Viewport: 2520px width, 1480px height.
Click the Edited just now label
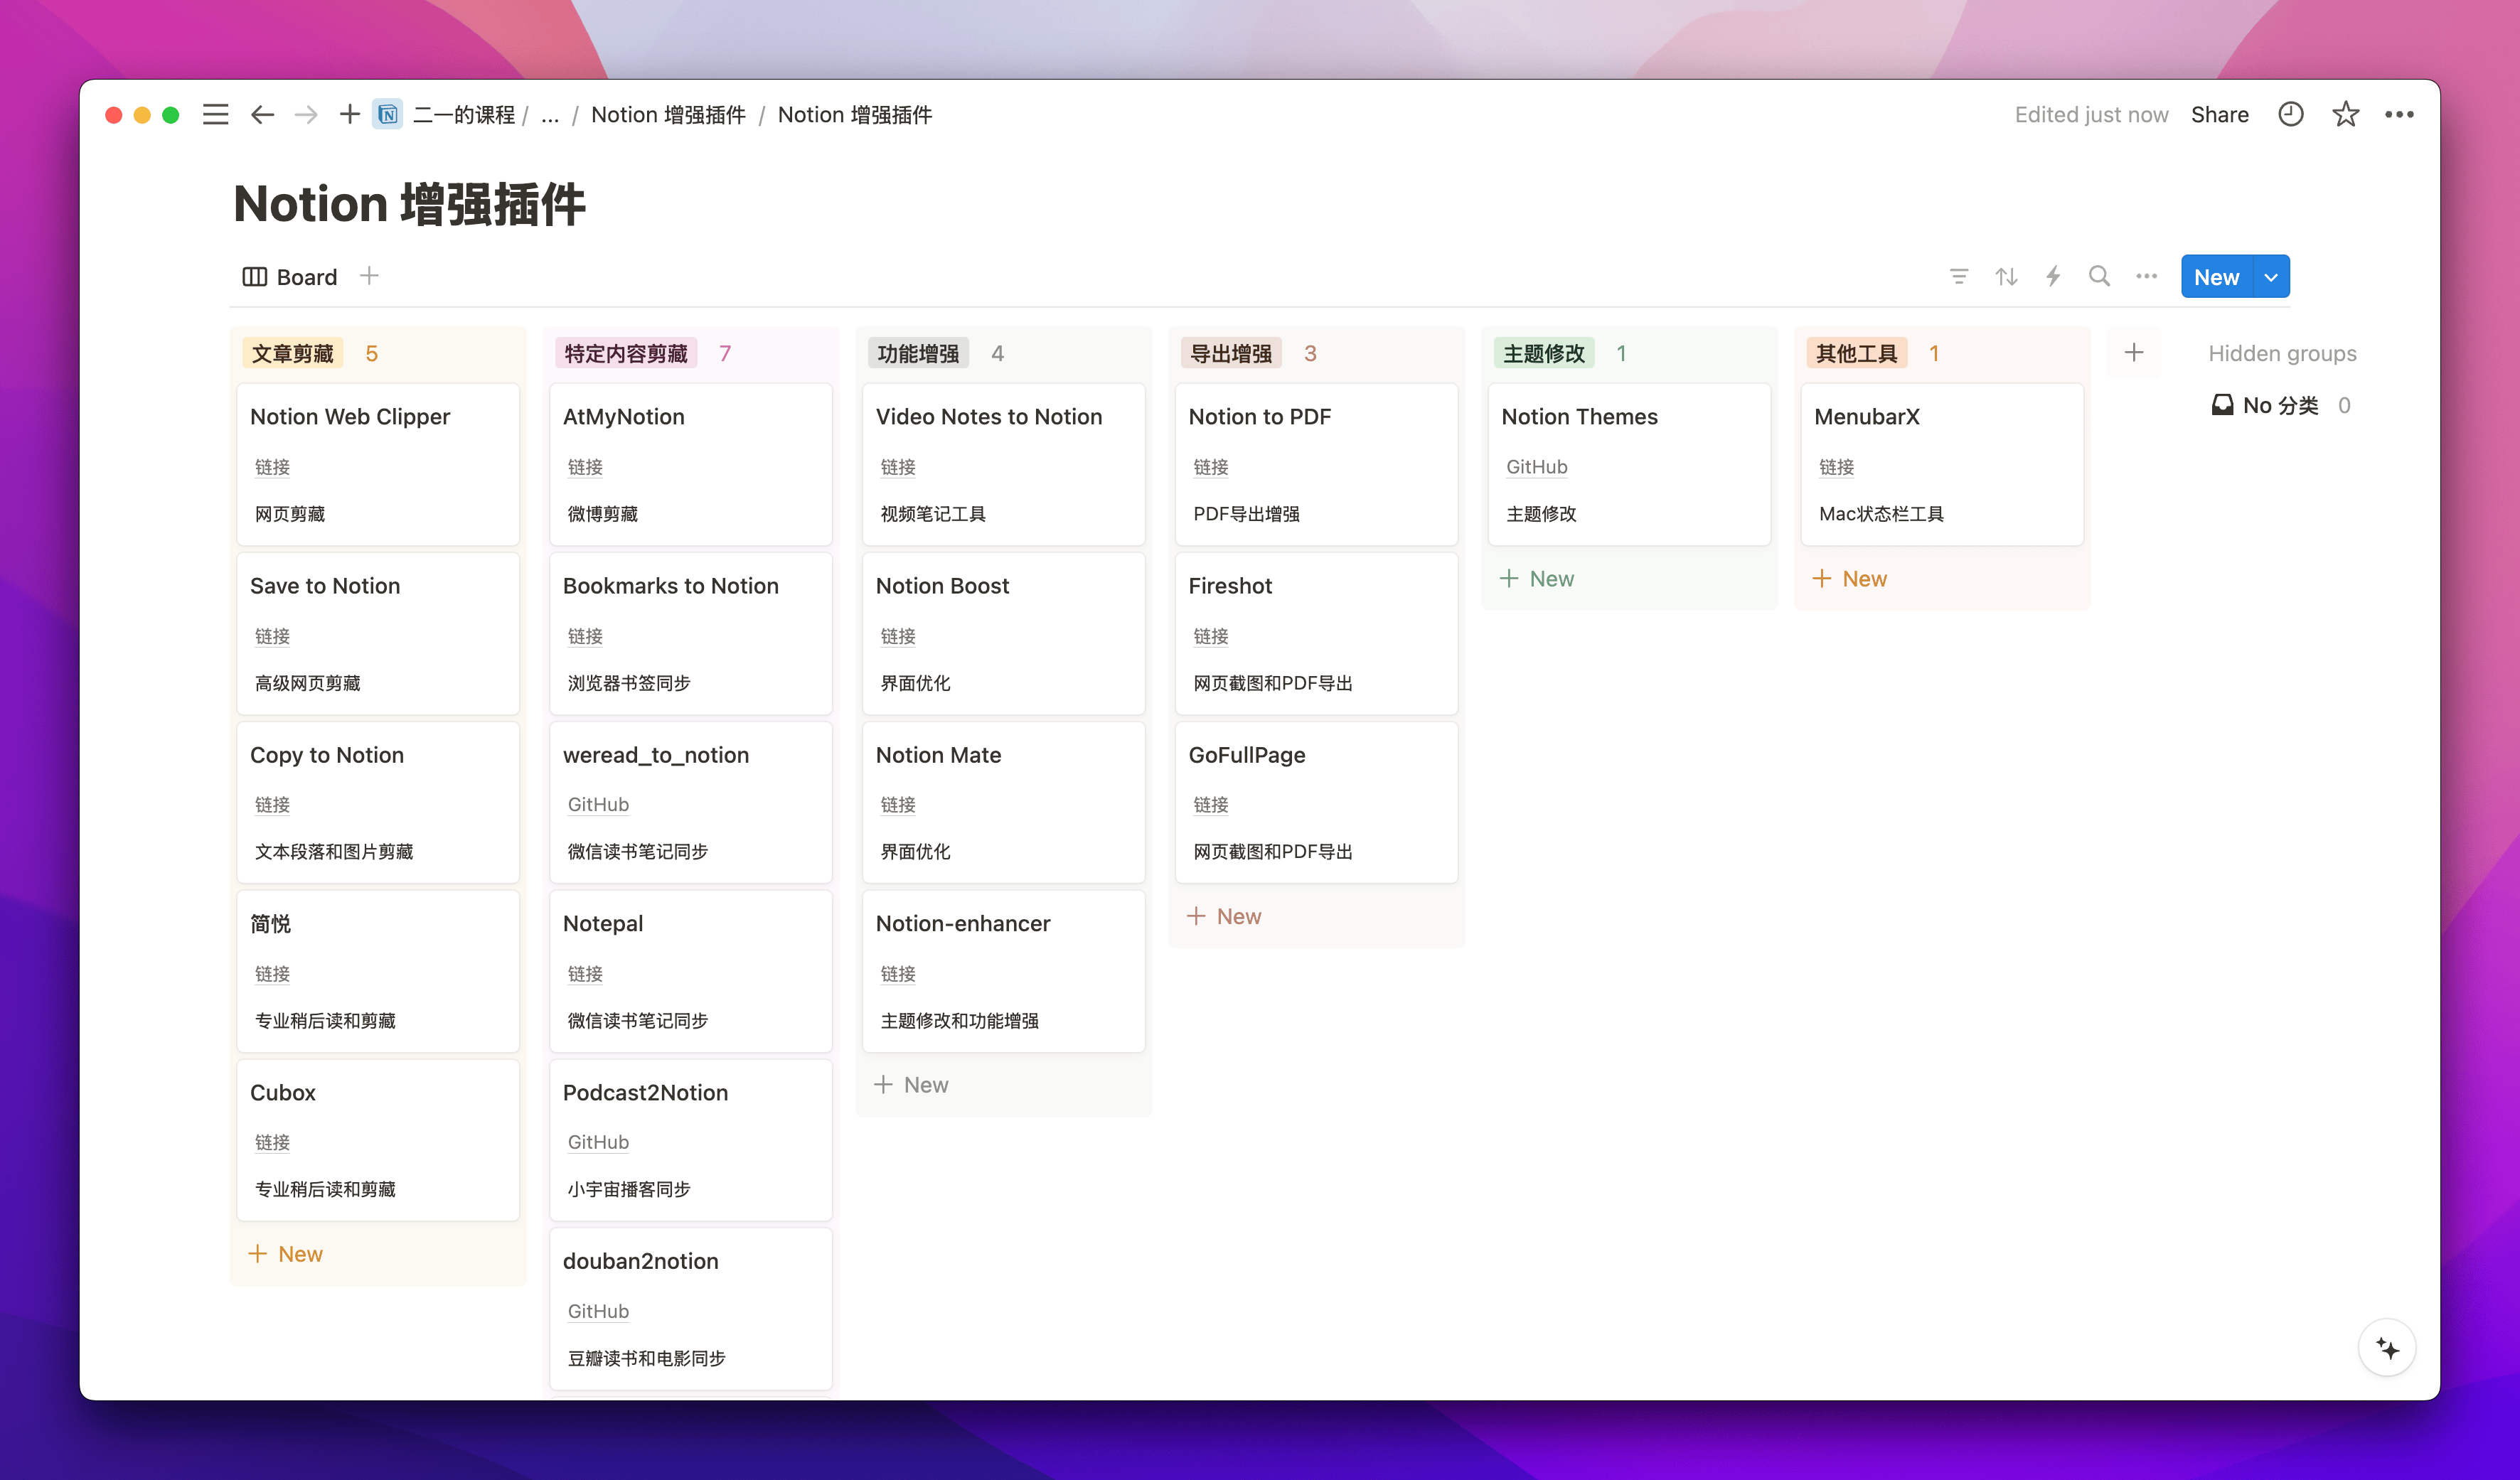coord(2091,115)
